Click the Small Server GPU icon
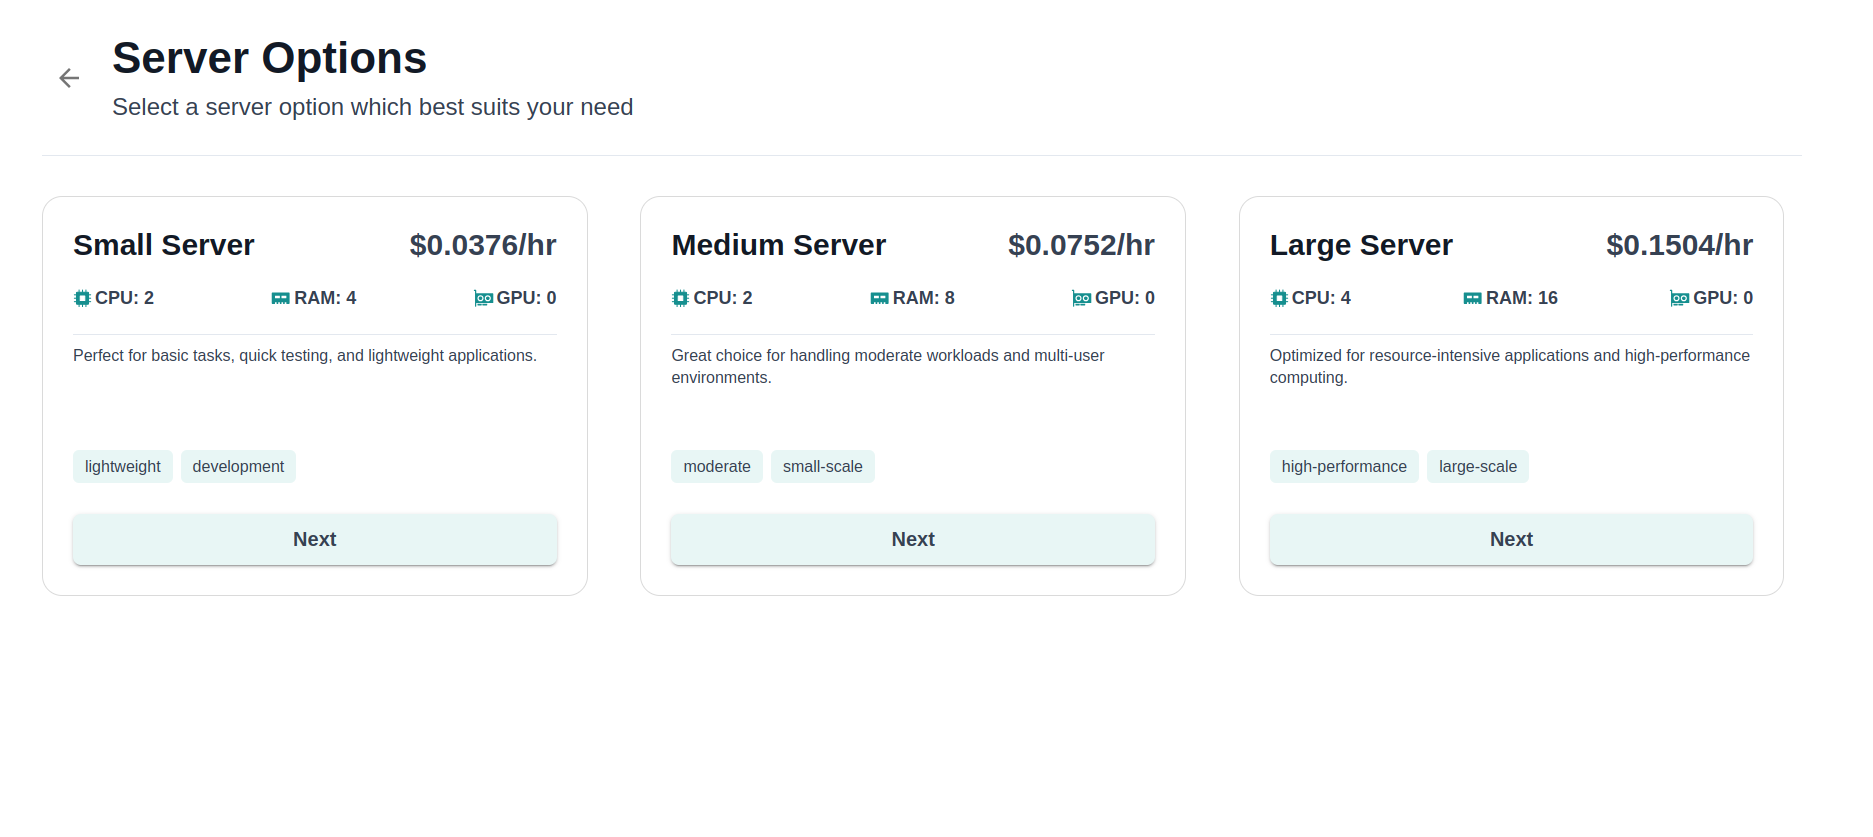Image resolution: width=1873 pixels, height=837 pixels. coord(483,298)
